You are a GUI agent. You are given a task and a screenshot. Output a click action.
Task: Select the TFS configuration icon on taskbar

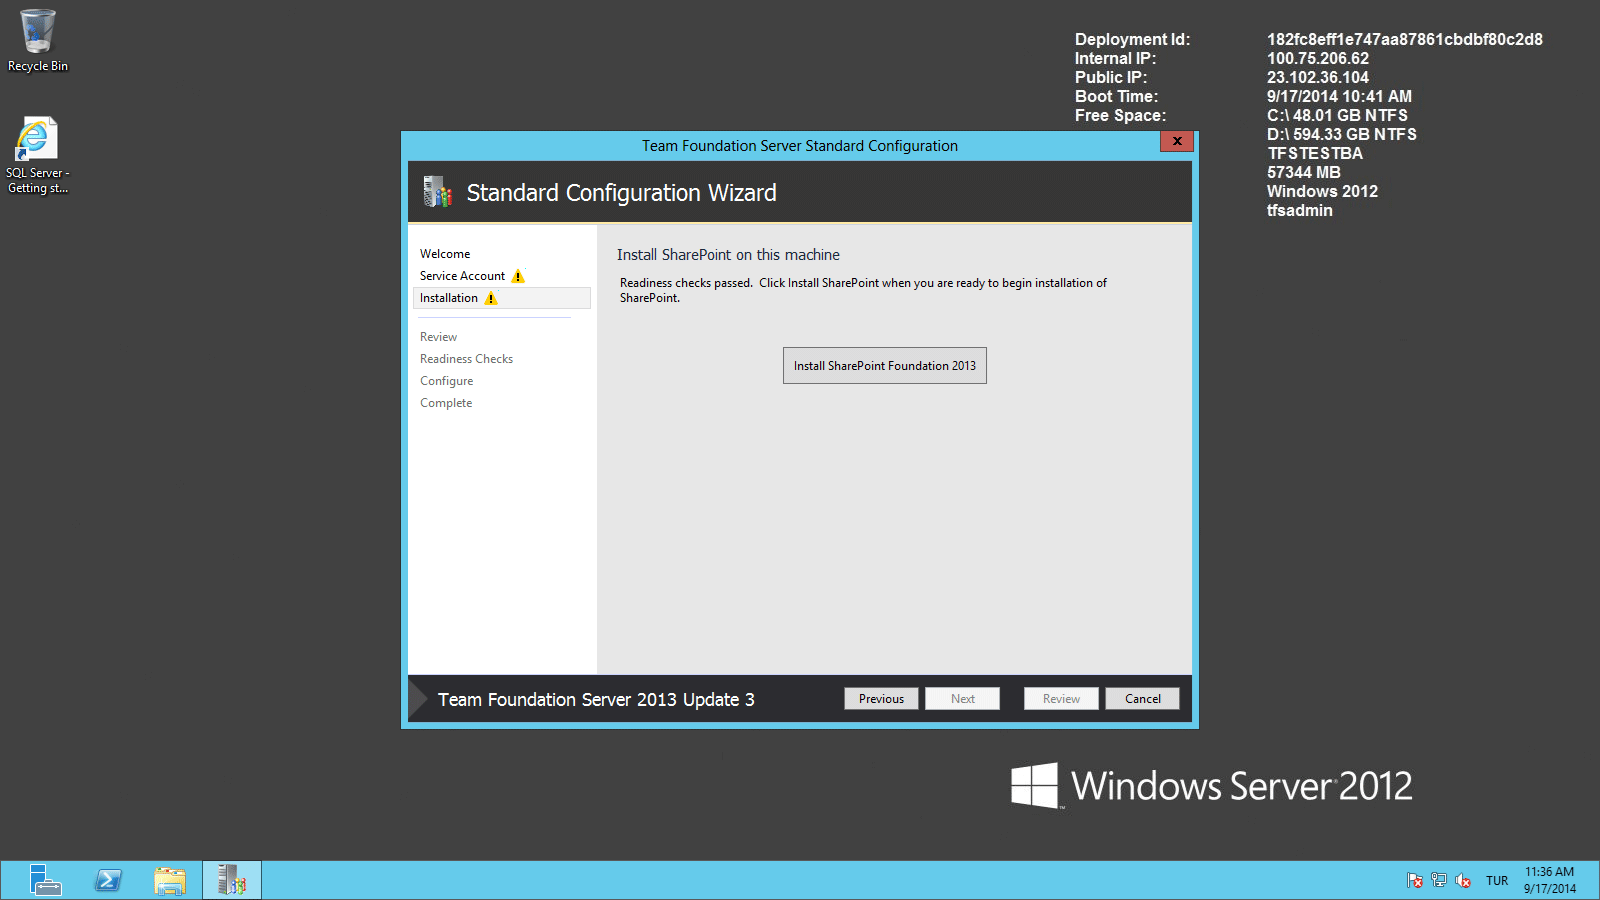(x=231, y=880)
